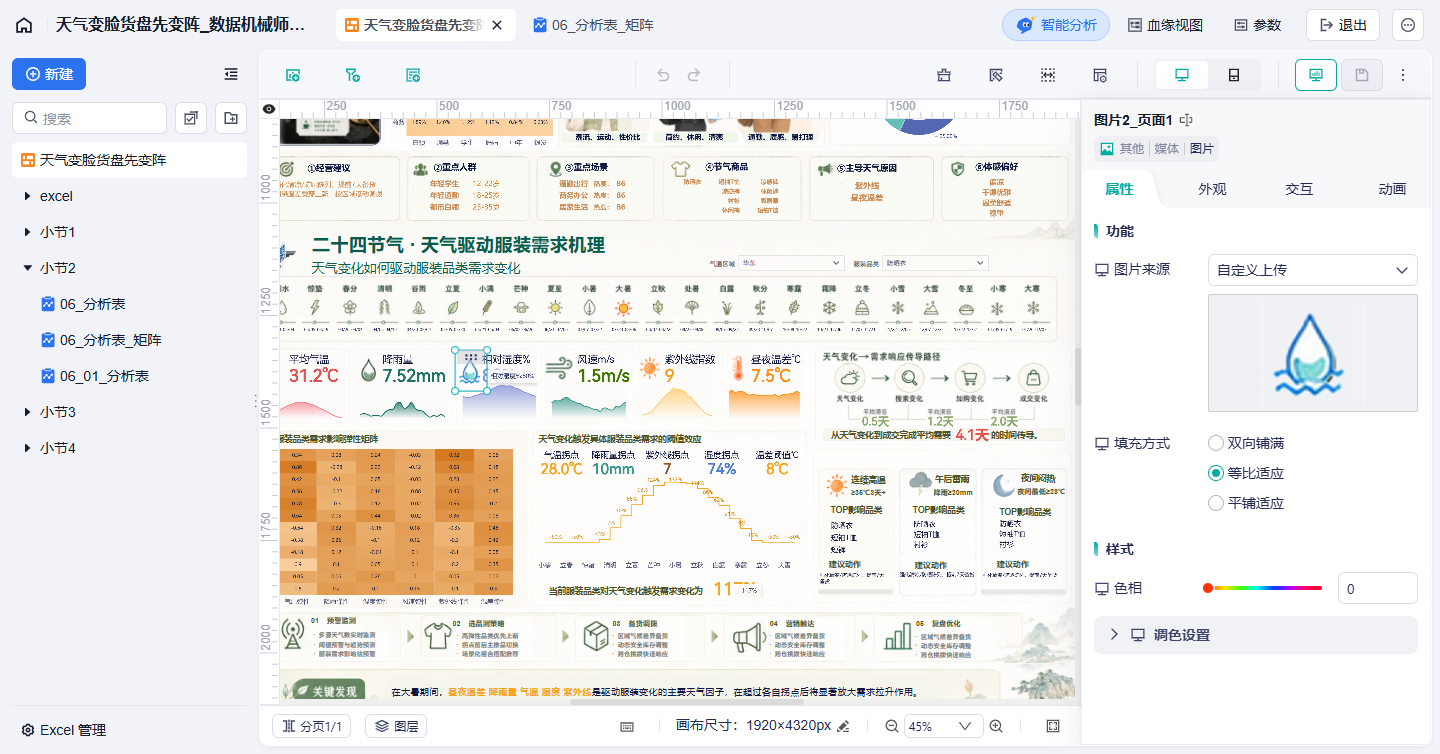This screenshot has height=754, width=1440.
Task: Expand the 小节3 tree node
Action: pyautogui.click(x=26, y=412)
